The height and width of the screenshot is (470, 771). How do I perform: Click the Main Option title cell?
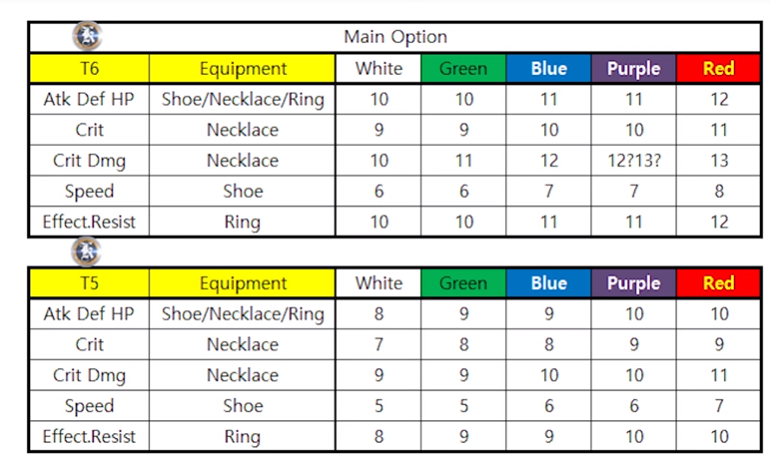coord(395,37)
